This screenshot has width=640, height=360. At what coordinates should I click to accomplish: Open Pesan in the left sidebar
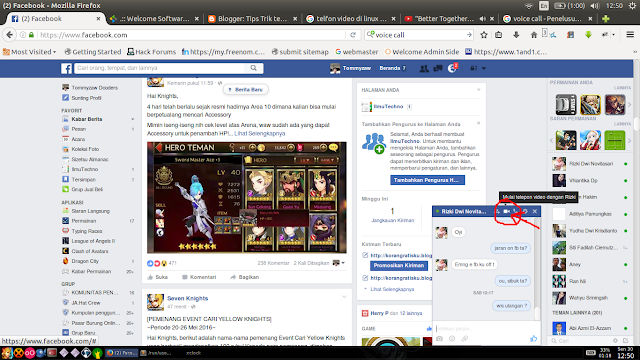pyautogui.click(x=79, y=129)
